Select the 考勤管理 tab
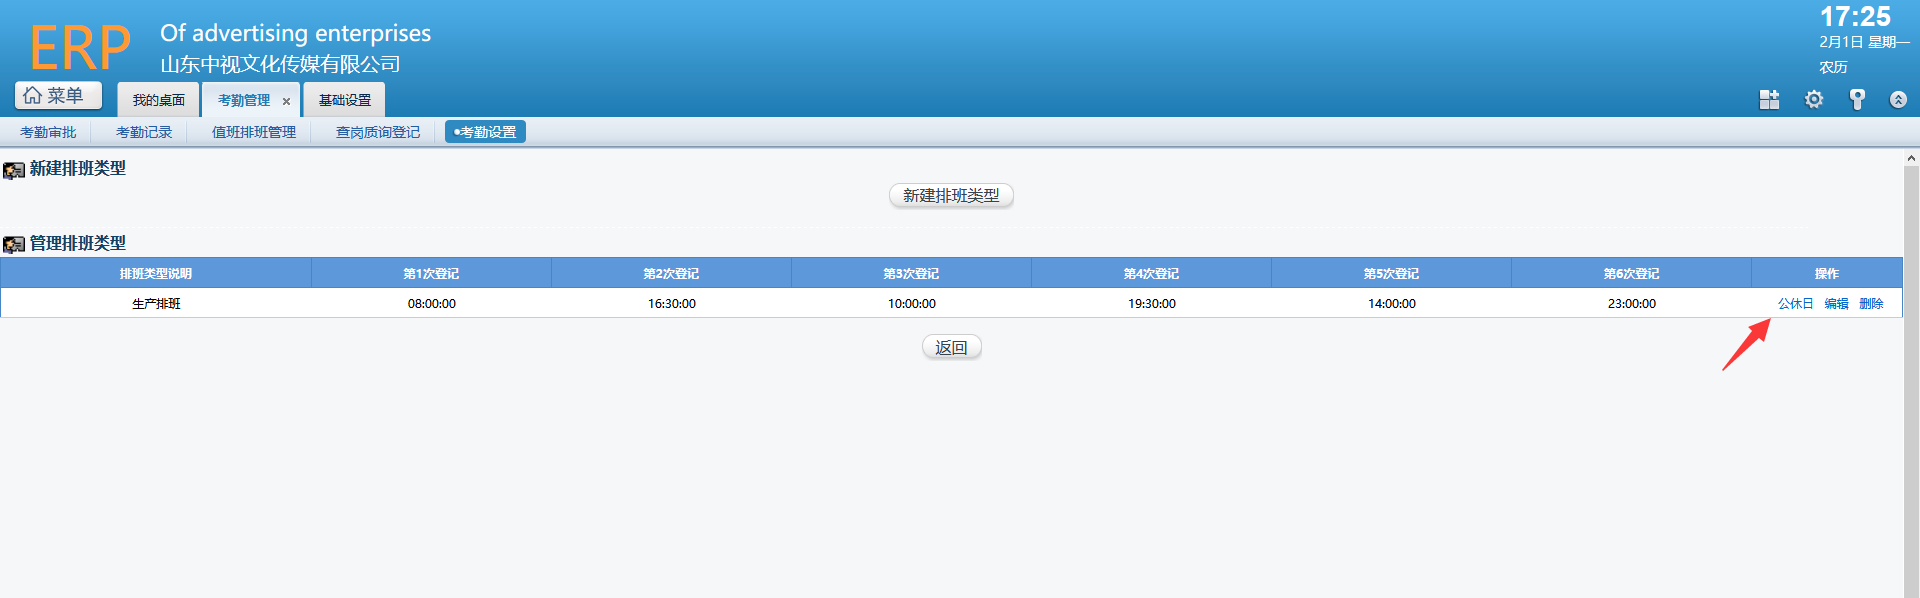 click(244, 100)
